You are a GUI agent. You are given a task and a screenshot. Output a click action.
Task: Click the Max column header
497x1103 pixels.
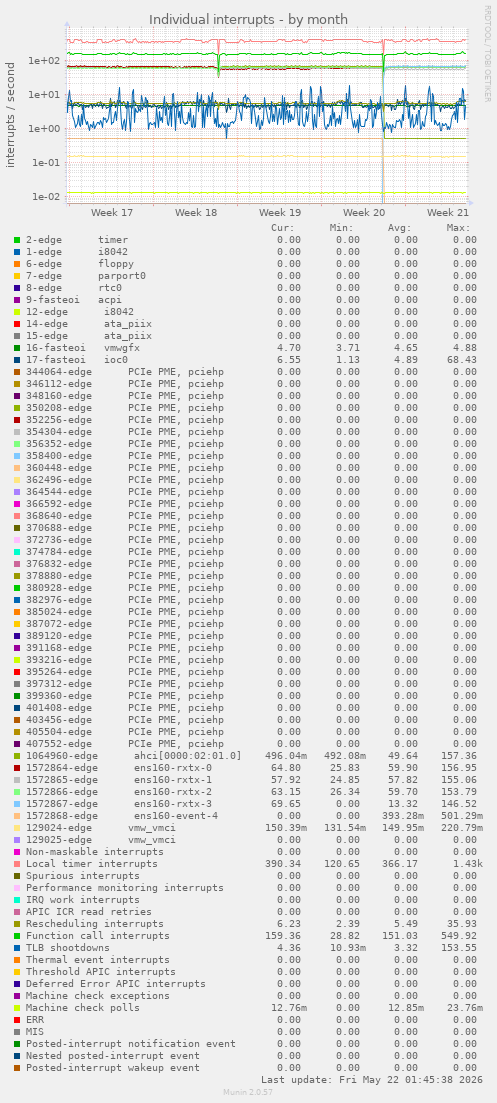click(458, 228)
